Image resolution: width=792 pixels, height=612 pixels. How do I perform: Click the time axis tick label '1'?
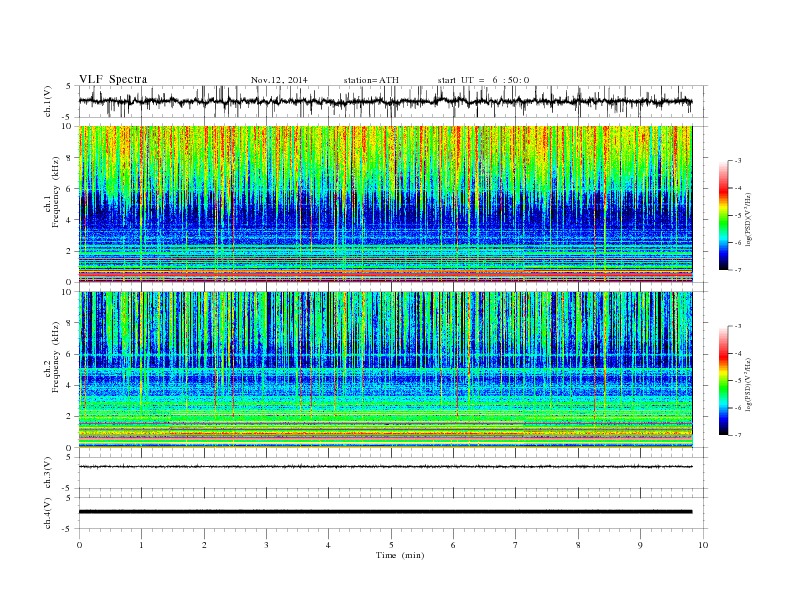(141, 545)
